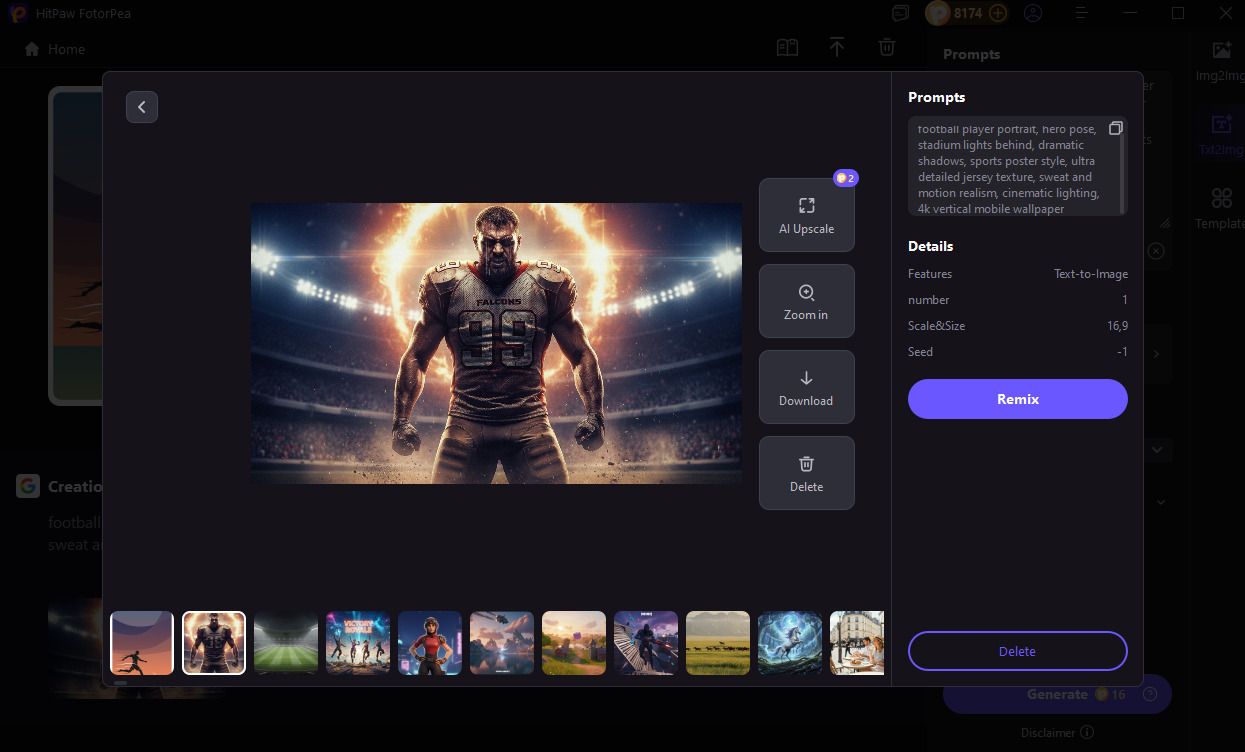Open the delete icon in the top toolbar
Screen dimensions: 1245x752
[x=886, y=47]
